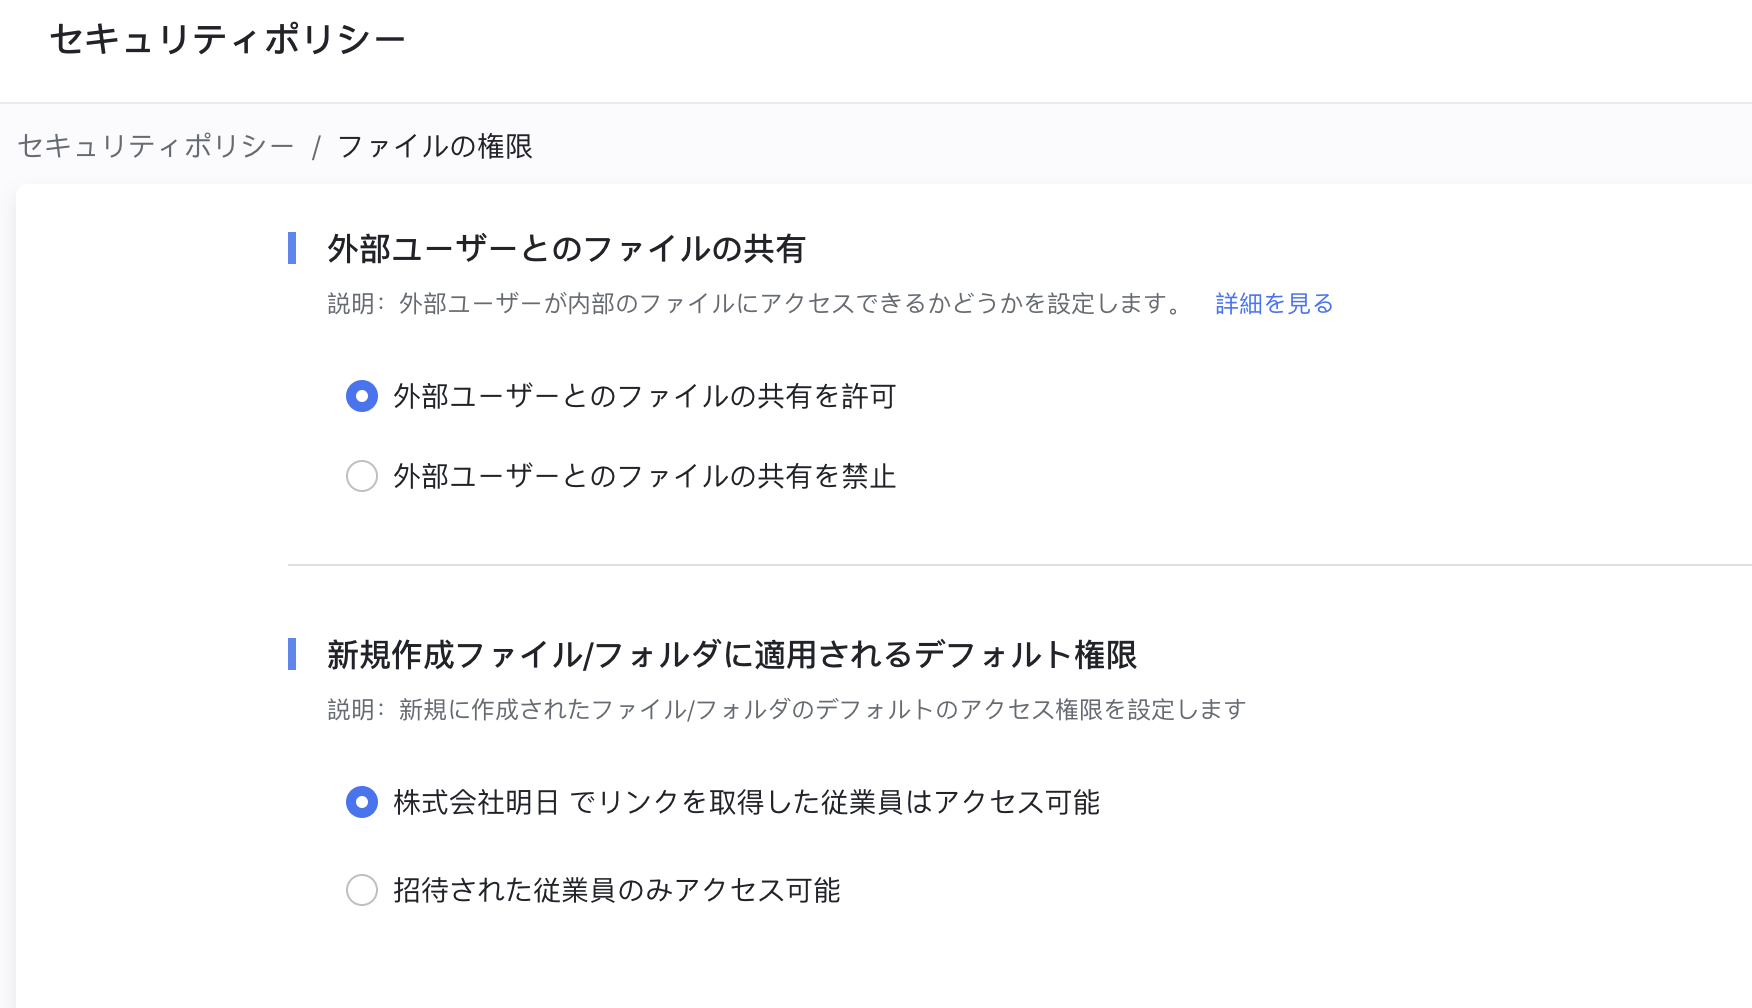The width and height of the screenshot is (1752, 1008).
Task: Go back via セキュリティポリシー breadcrumb
Action: (x=156, y=147)
